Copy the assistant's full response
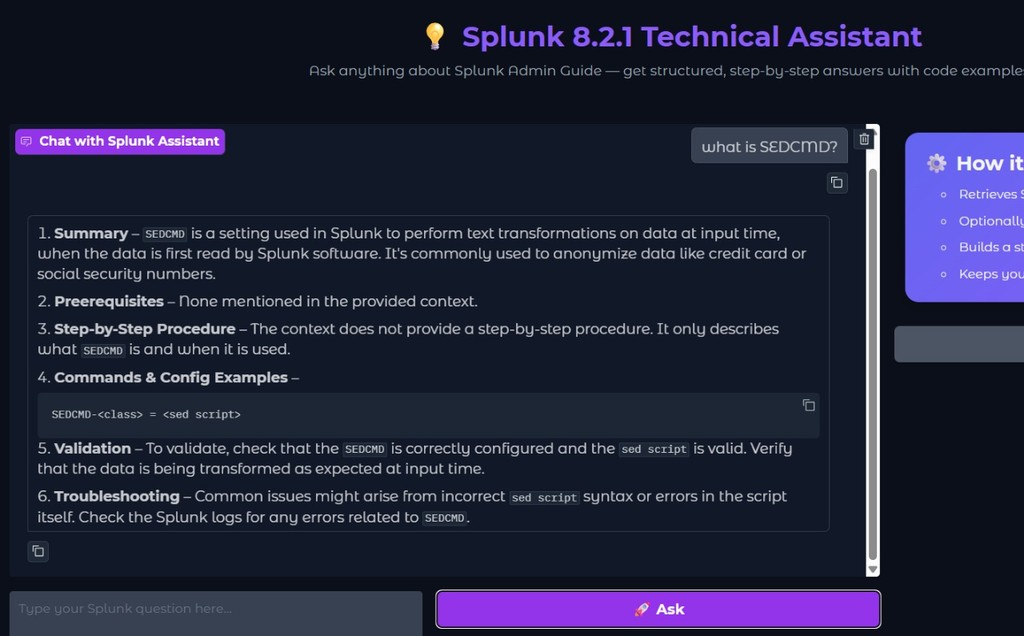The image size is (1024, 636). 38,551
